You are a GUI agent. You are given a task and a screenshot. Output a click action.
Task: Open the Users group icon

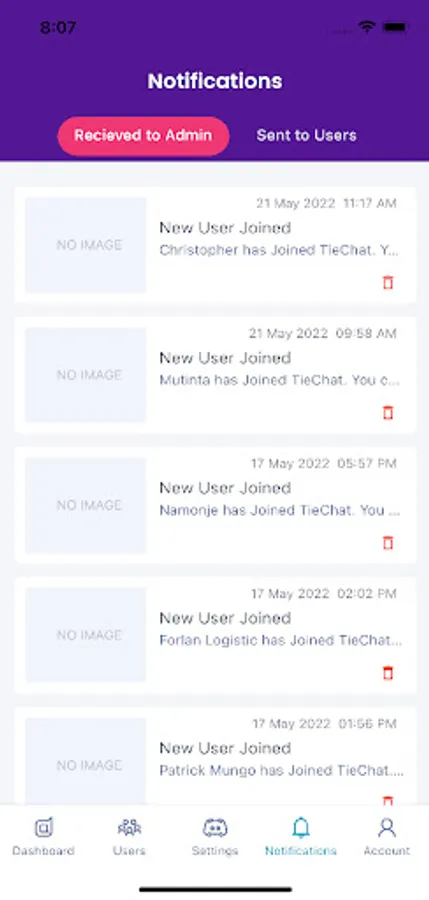pos(129,827)
